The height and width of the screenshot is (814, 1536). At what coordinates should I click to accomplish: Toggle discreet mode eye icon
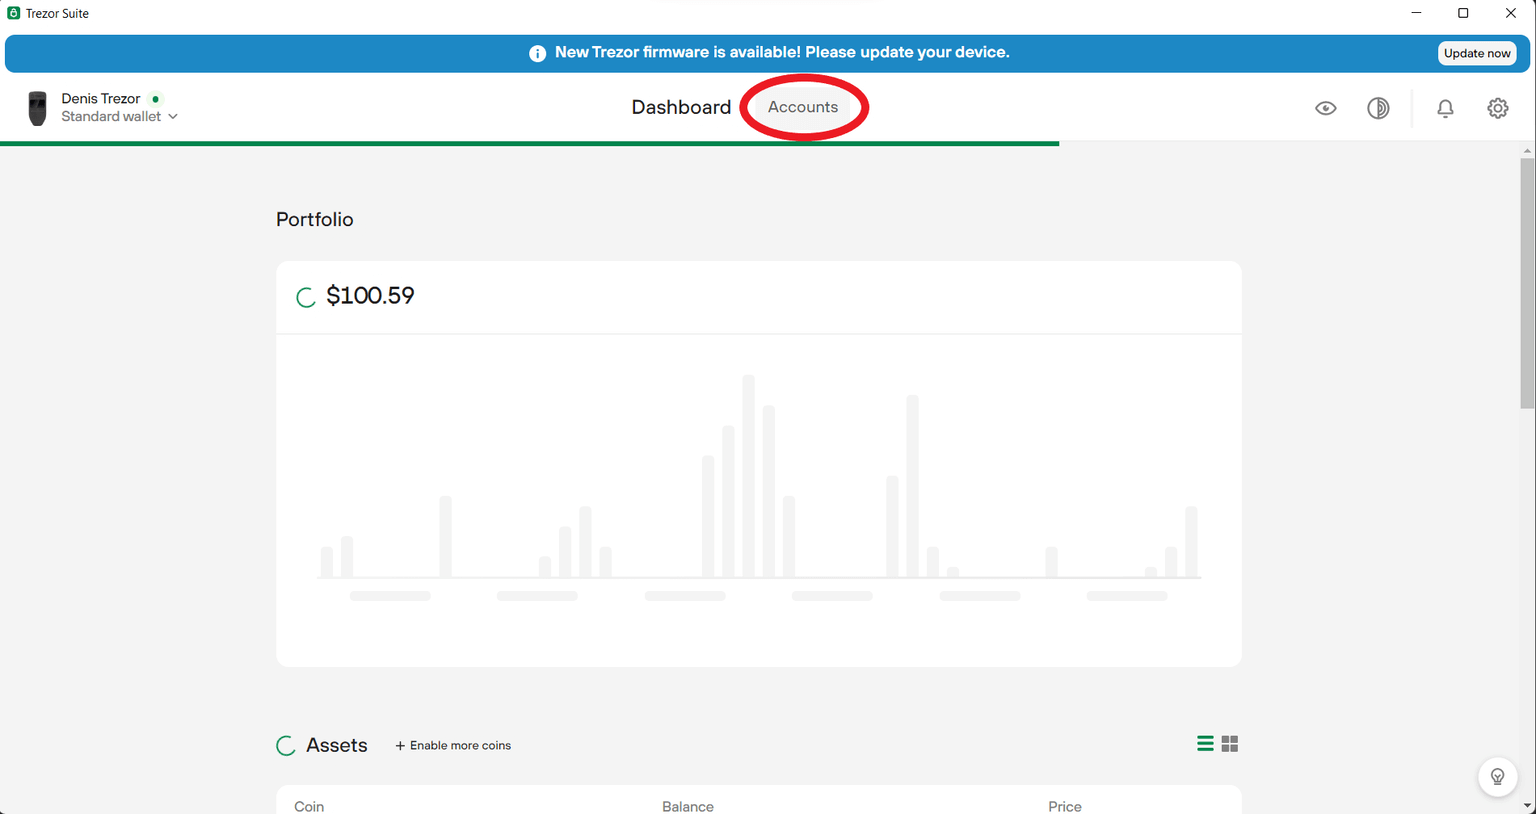[1325, 108]
